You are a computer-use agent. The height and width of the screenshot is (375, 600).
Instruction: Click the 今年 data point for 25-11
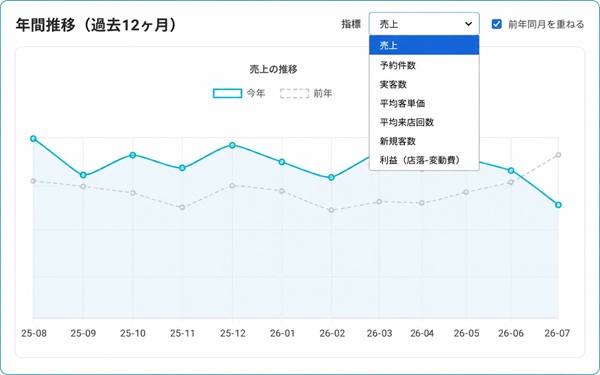[x=183, y=168]
